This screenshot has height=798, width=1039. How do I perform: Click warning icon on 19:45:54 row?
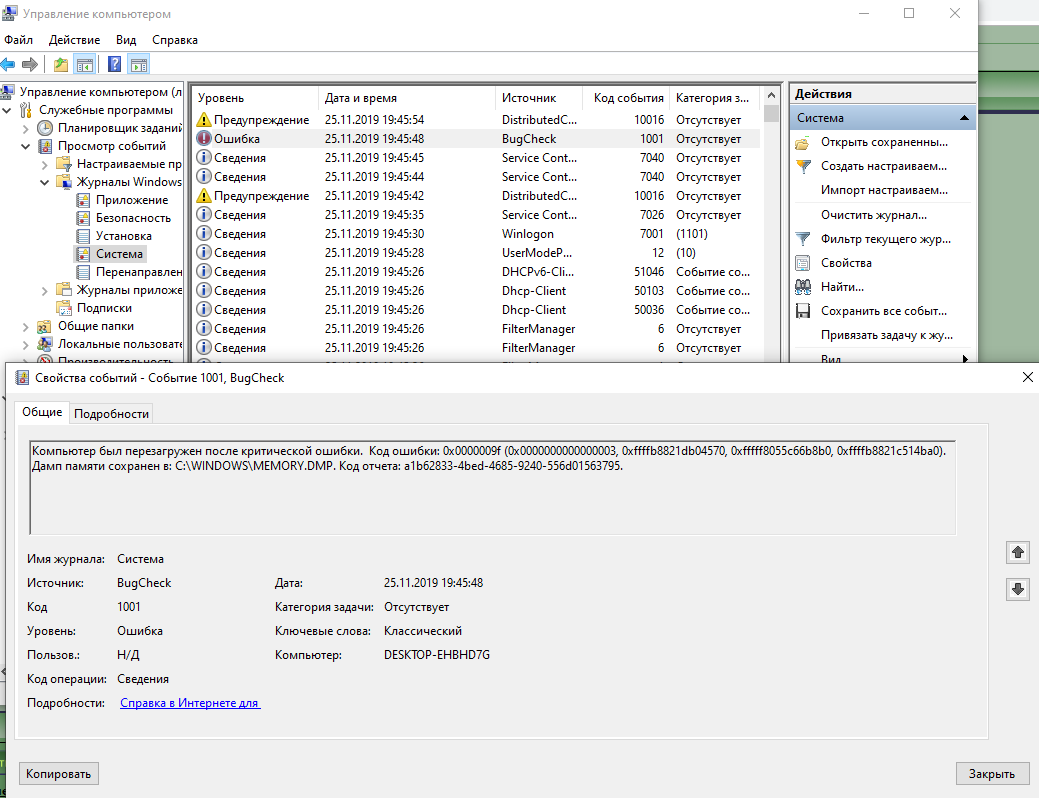tap(203, 120)
